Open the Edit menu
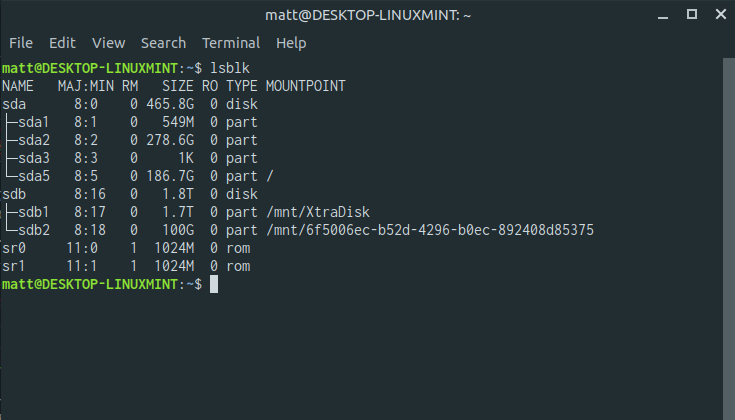This screenshot has width=735, height=420. tap(62, 43)
